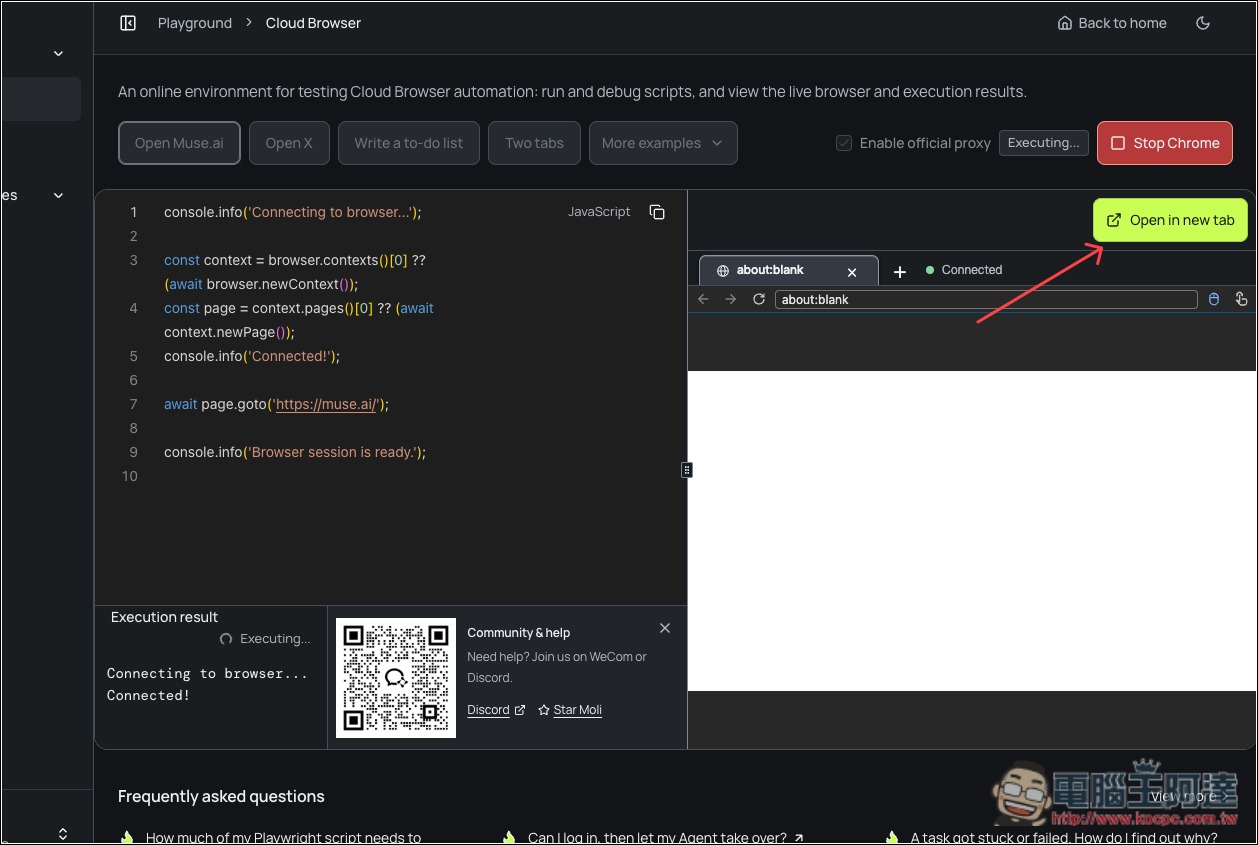This screenshot has height=845, width=1258.
Task: Expand the sidebar section labeled 'es'
Action: tap(58, 195)
